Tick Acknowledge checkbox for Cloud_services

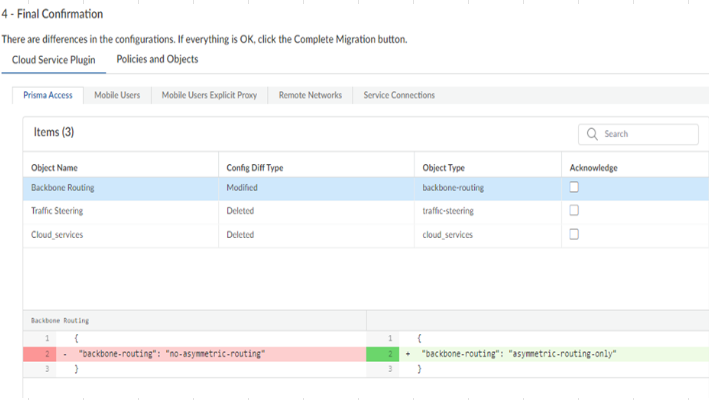point(574,234)
